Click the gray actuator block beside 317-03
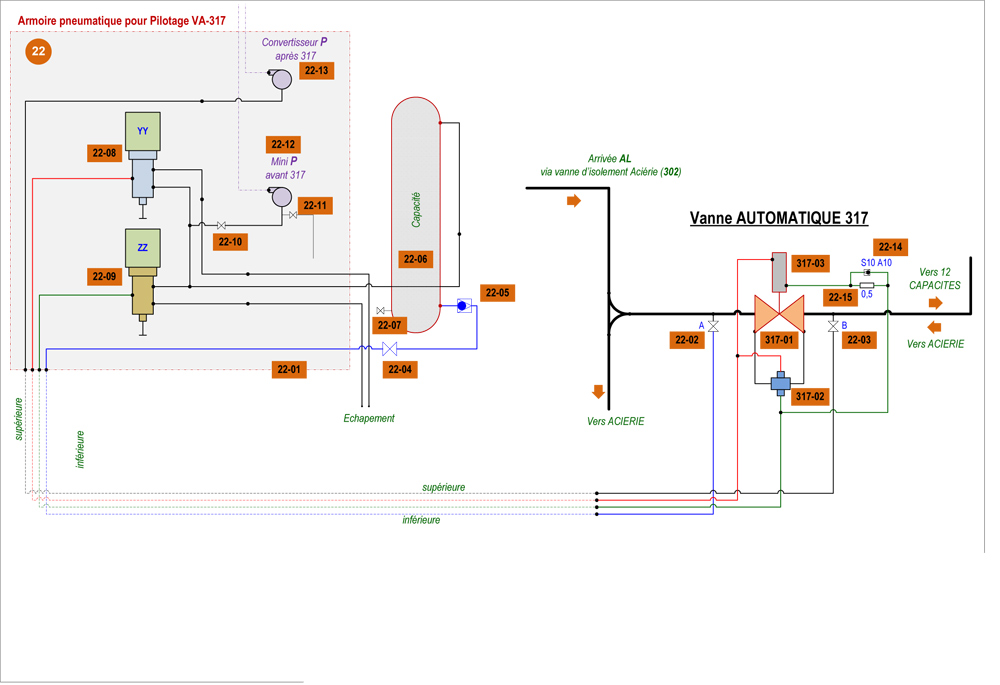 click(780, 270)
